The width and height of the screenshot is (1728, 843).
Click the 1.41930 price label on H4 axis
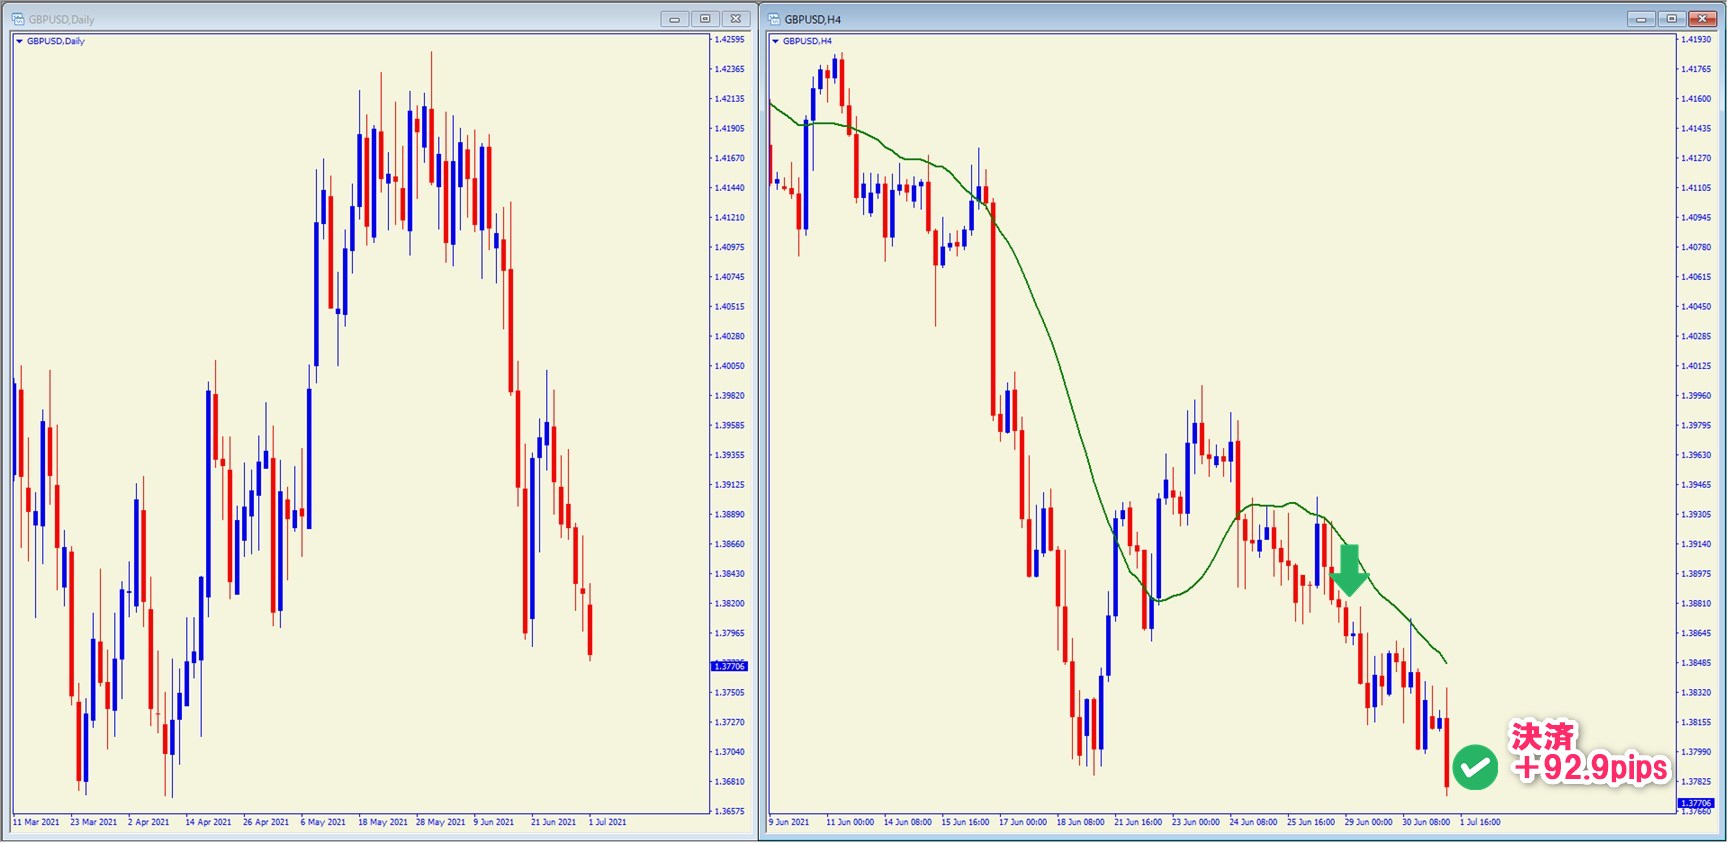pos(1696,40)
